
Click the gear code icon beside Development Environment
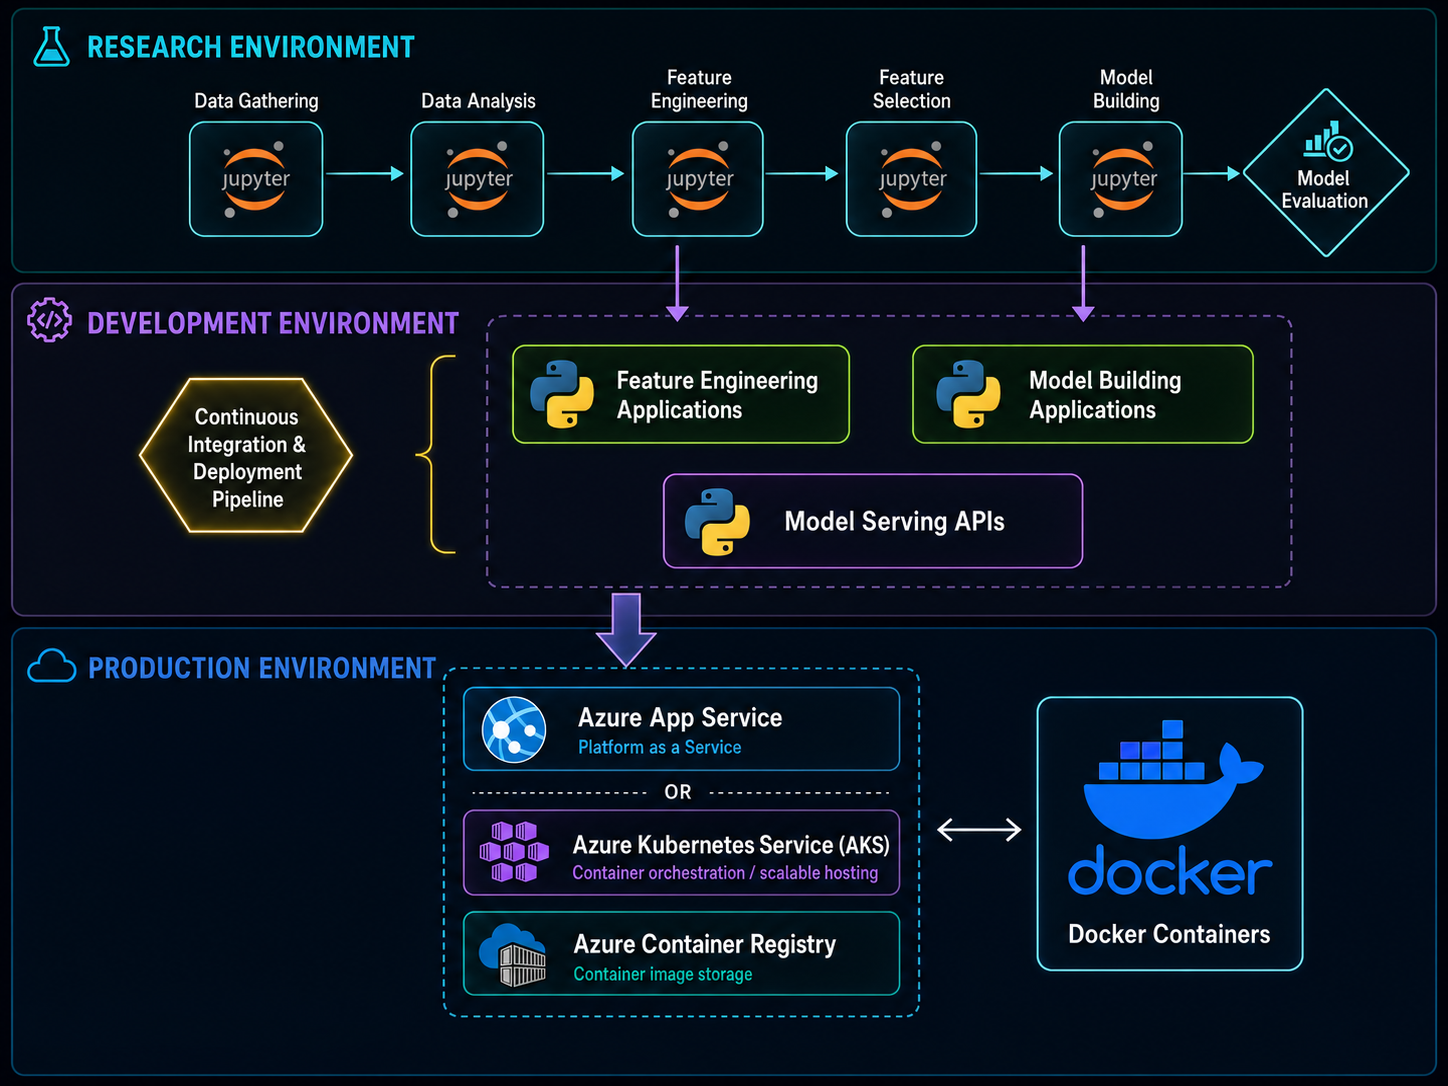tap(50, 321)
